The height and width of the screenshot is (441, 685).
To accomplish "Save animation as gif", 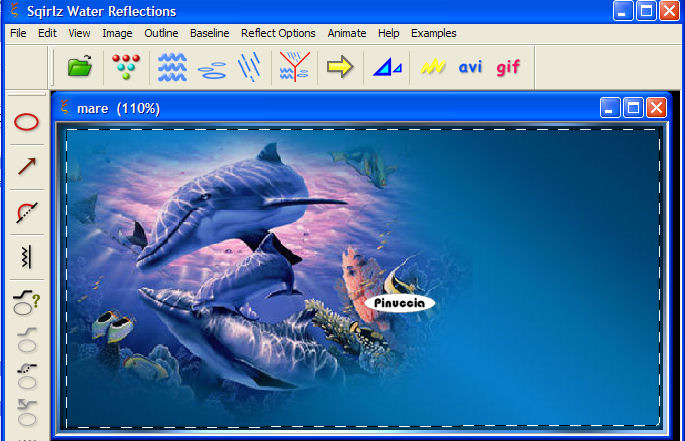I will point(508,68).
